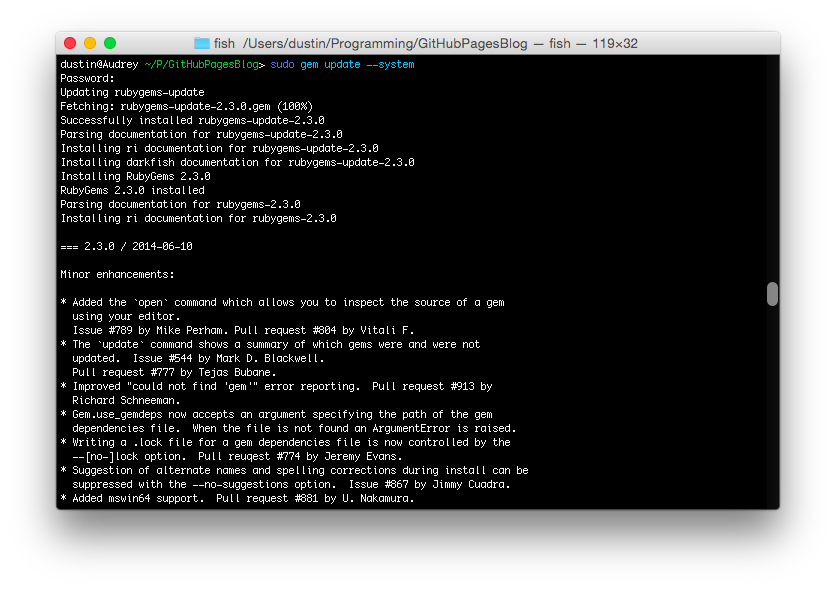Click the 'Minor enhancements:' line
The height and width of the screenshot is (590, 836).
[117, 274]
